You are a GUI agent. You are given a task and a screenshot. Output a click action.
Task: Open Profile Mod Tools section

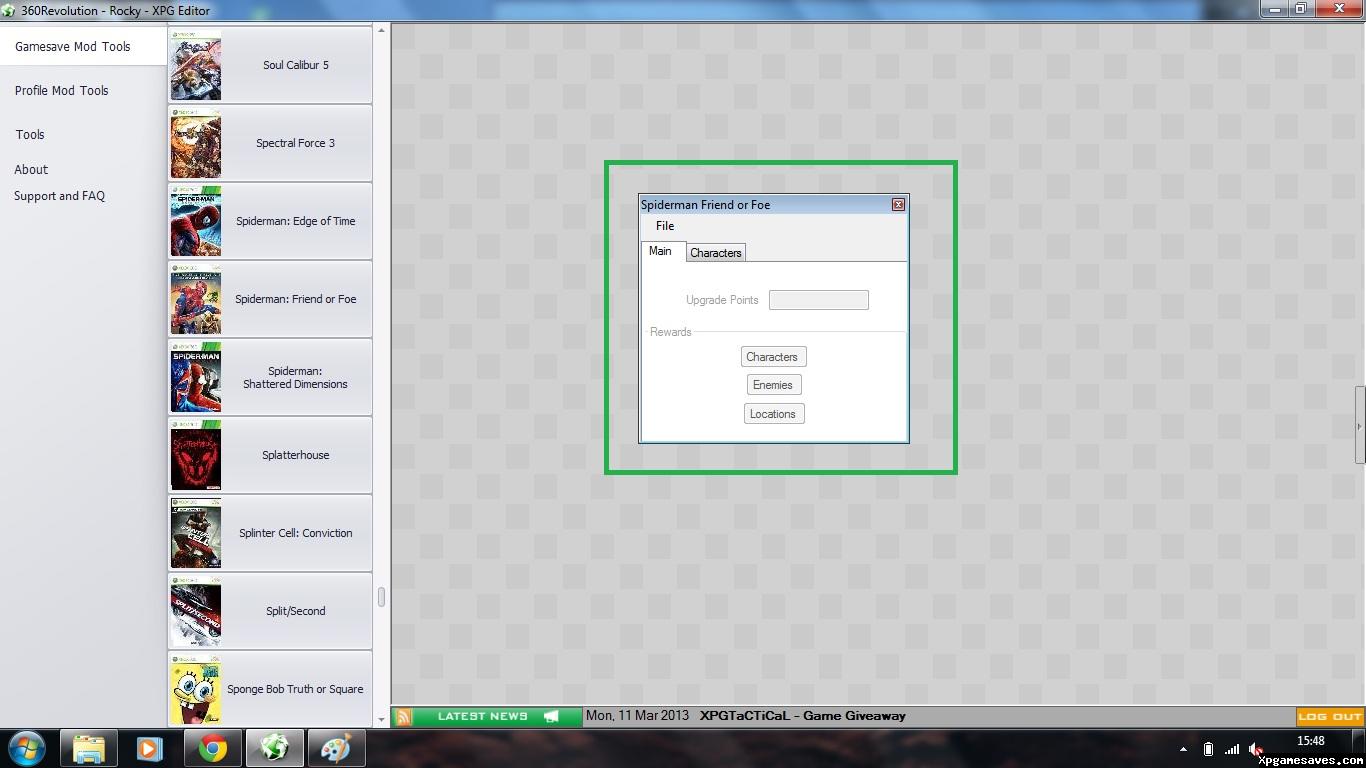(61, 90)
